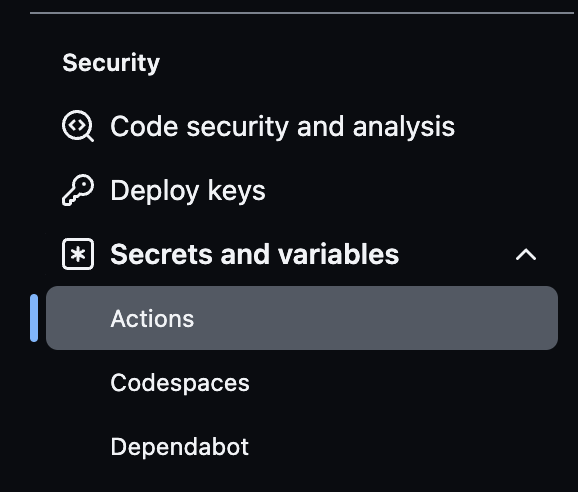Click the Code security and analysis label text

[283, 126]
